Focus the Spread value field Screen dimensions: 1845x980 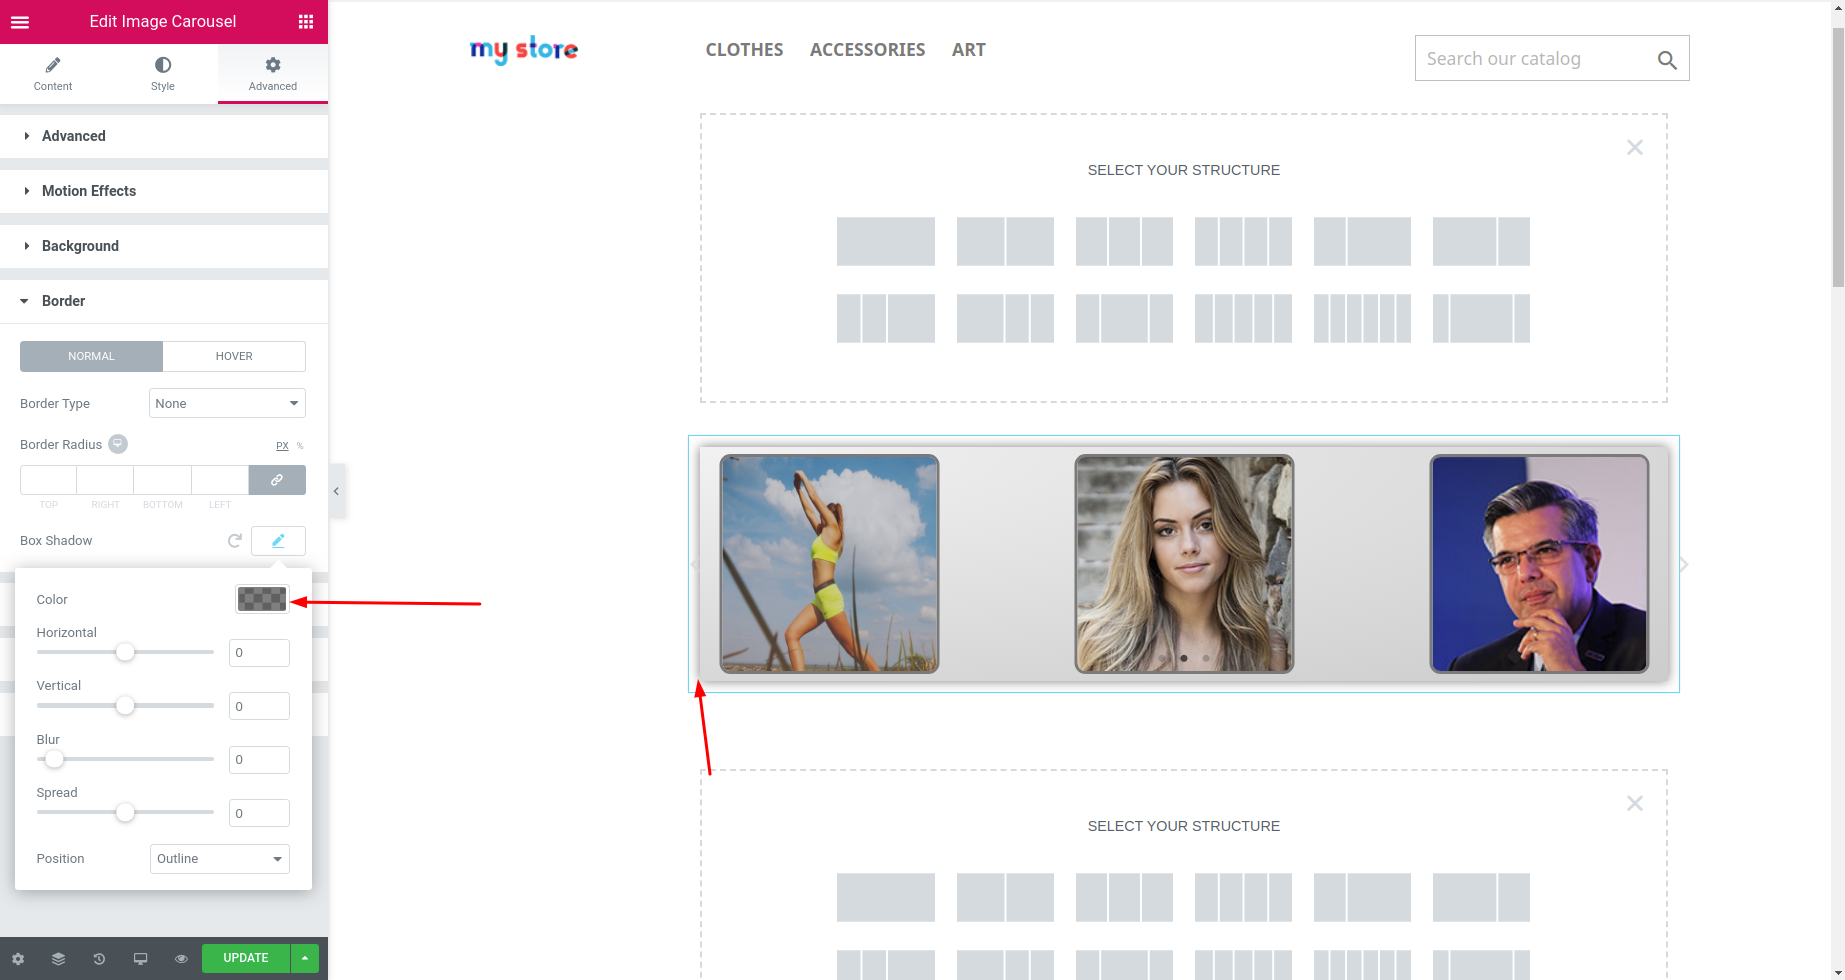(x=259, y=813)
